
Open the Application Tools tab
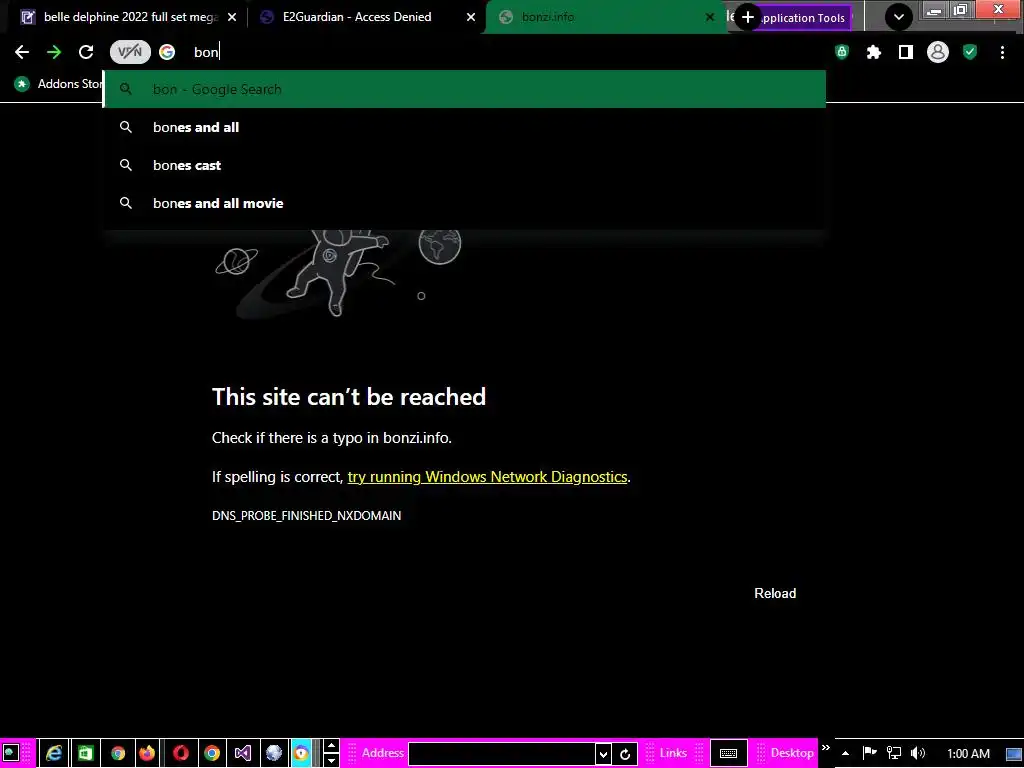804,18
